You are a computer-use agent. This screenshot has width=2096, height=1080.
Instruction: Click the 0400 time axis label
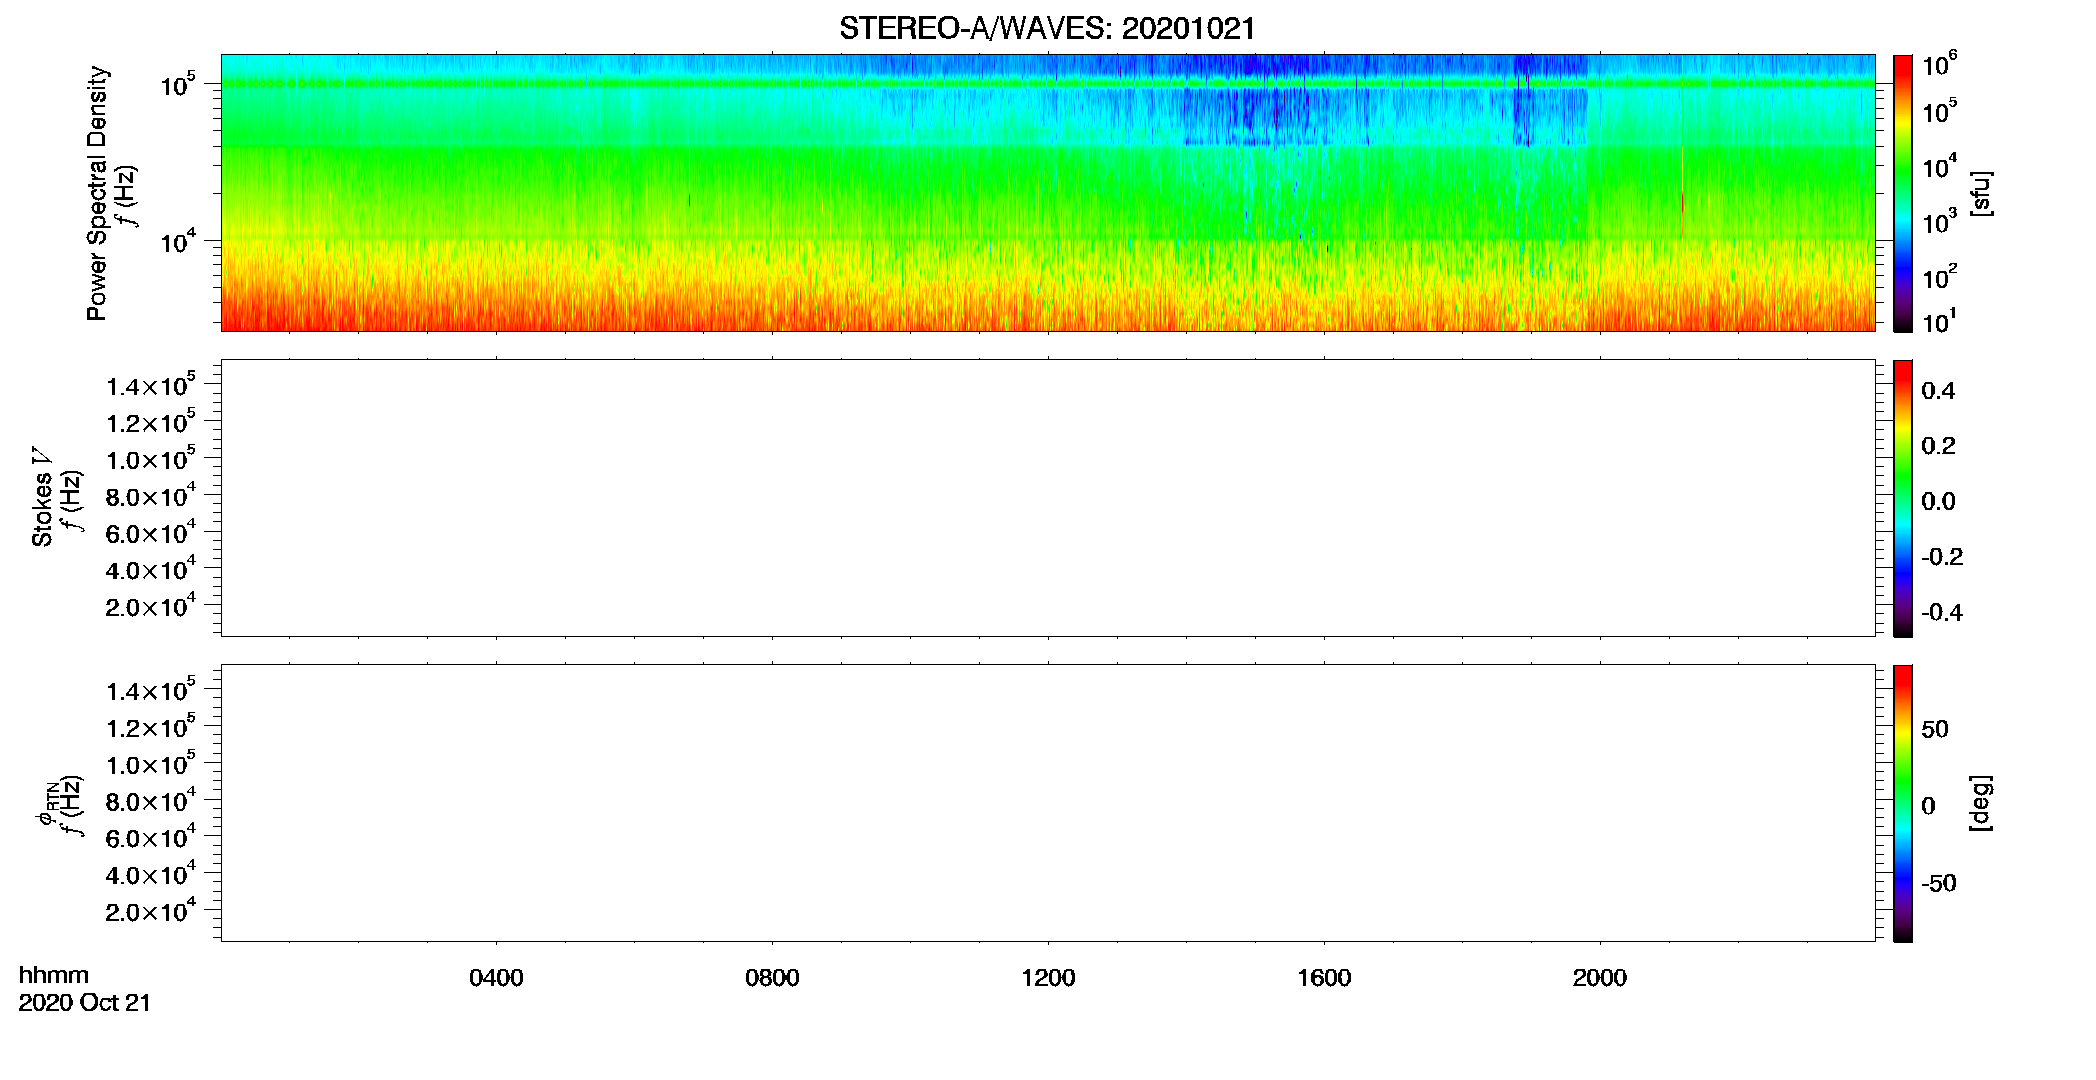pyautogui.click(x=496, y=978)
